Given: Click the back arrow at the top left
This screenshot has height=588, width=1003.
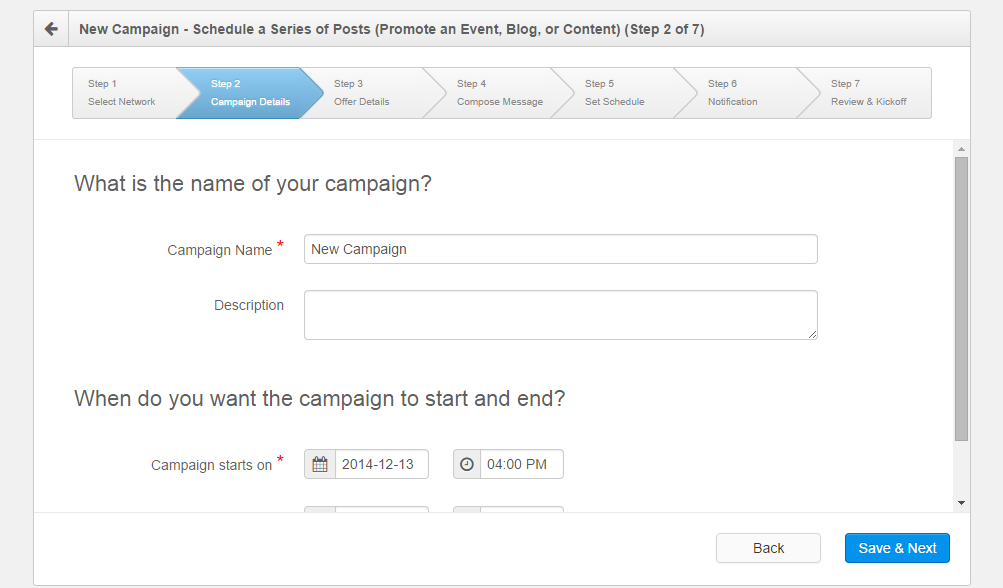Looking at the screenshot, I should click(50, 28).
